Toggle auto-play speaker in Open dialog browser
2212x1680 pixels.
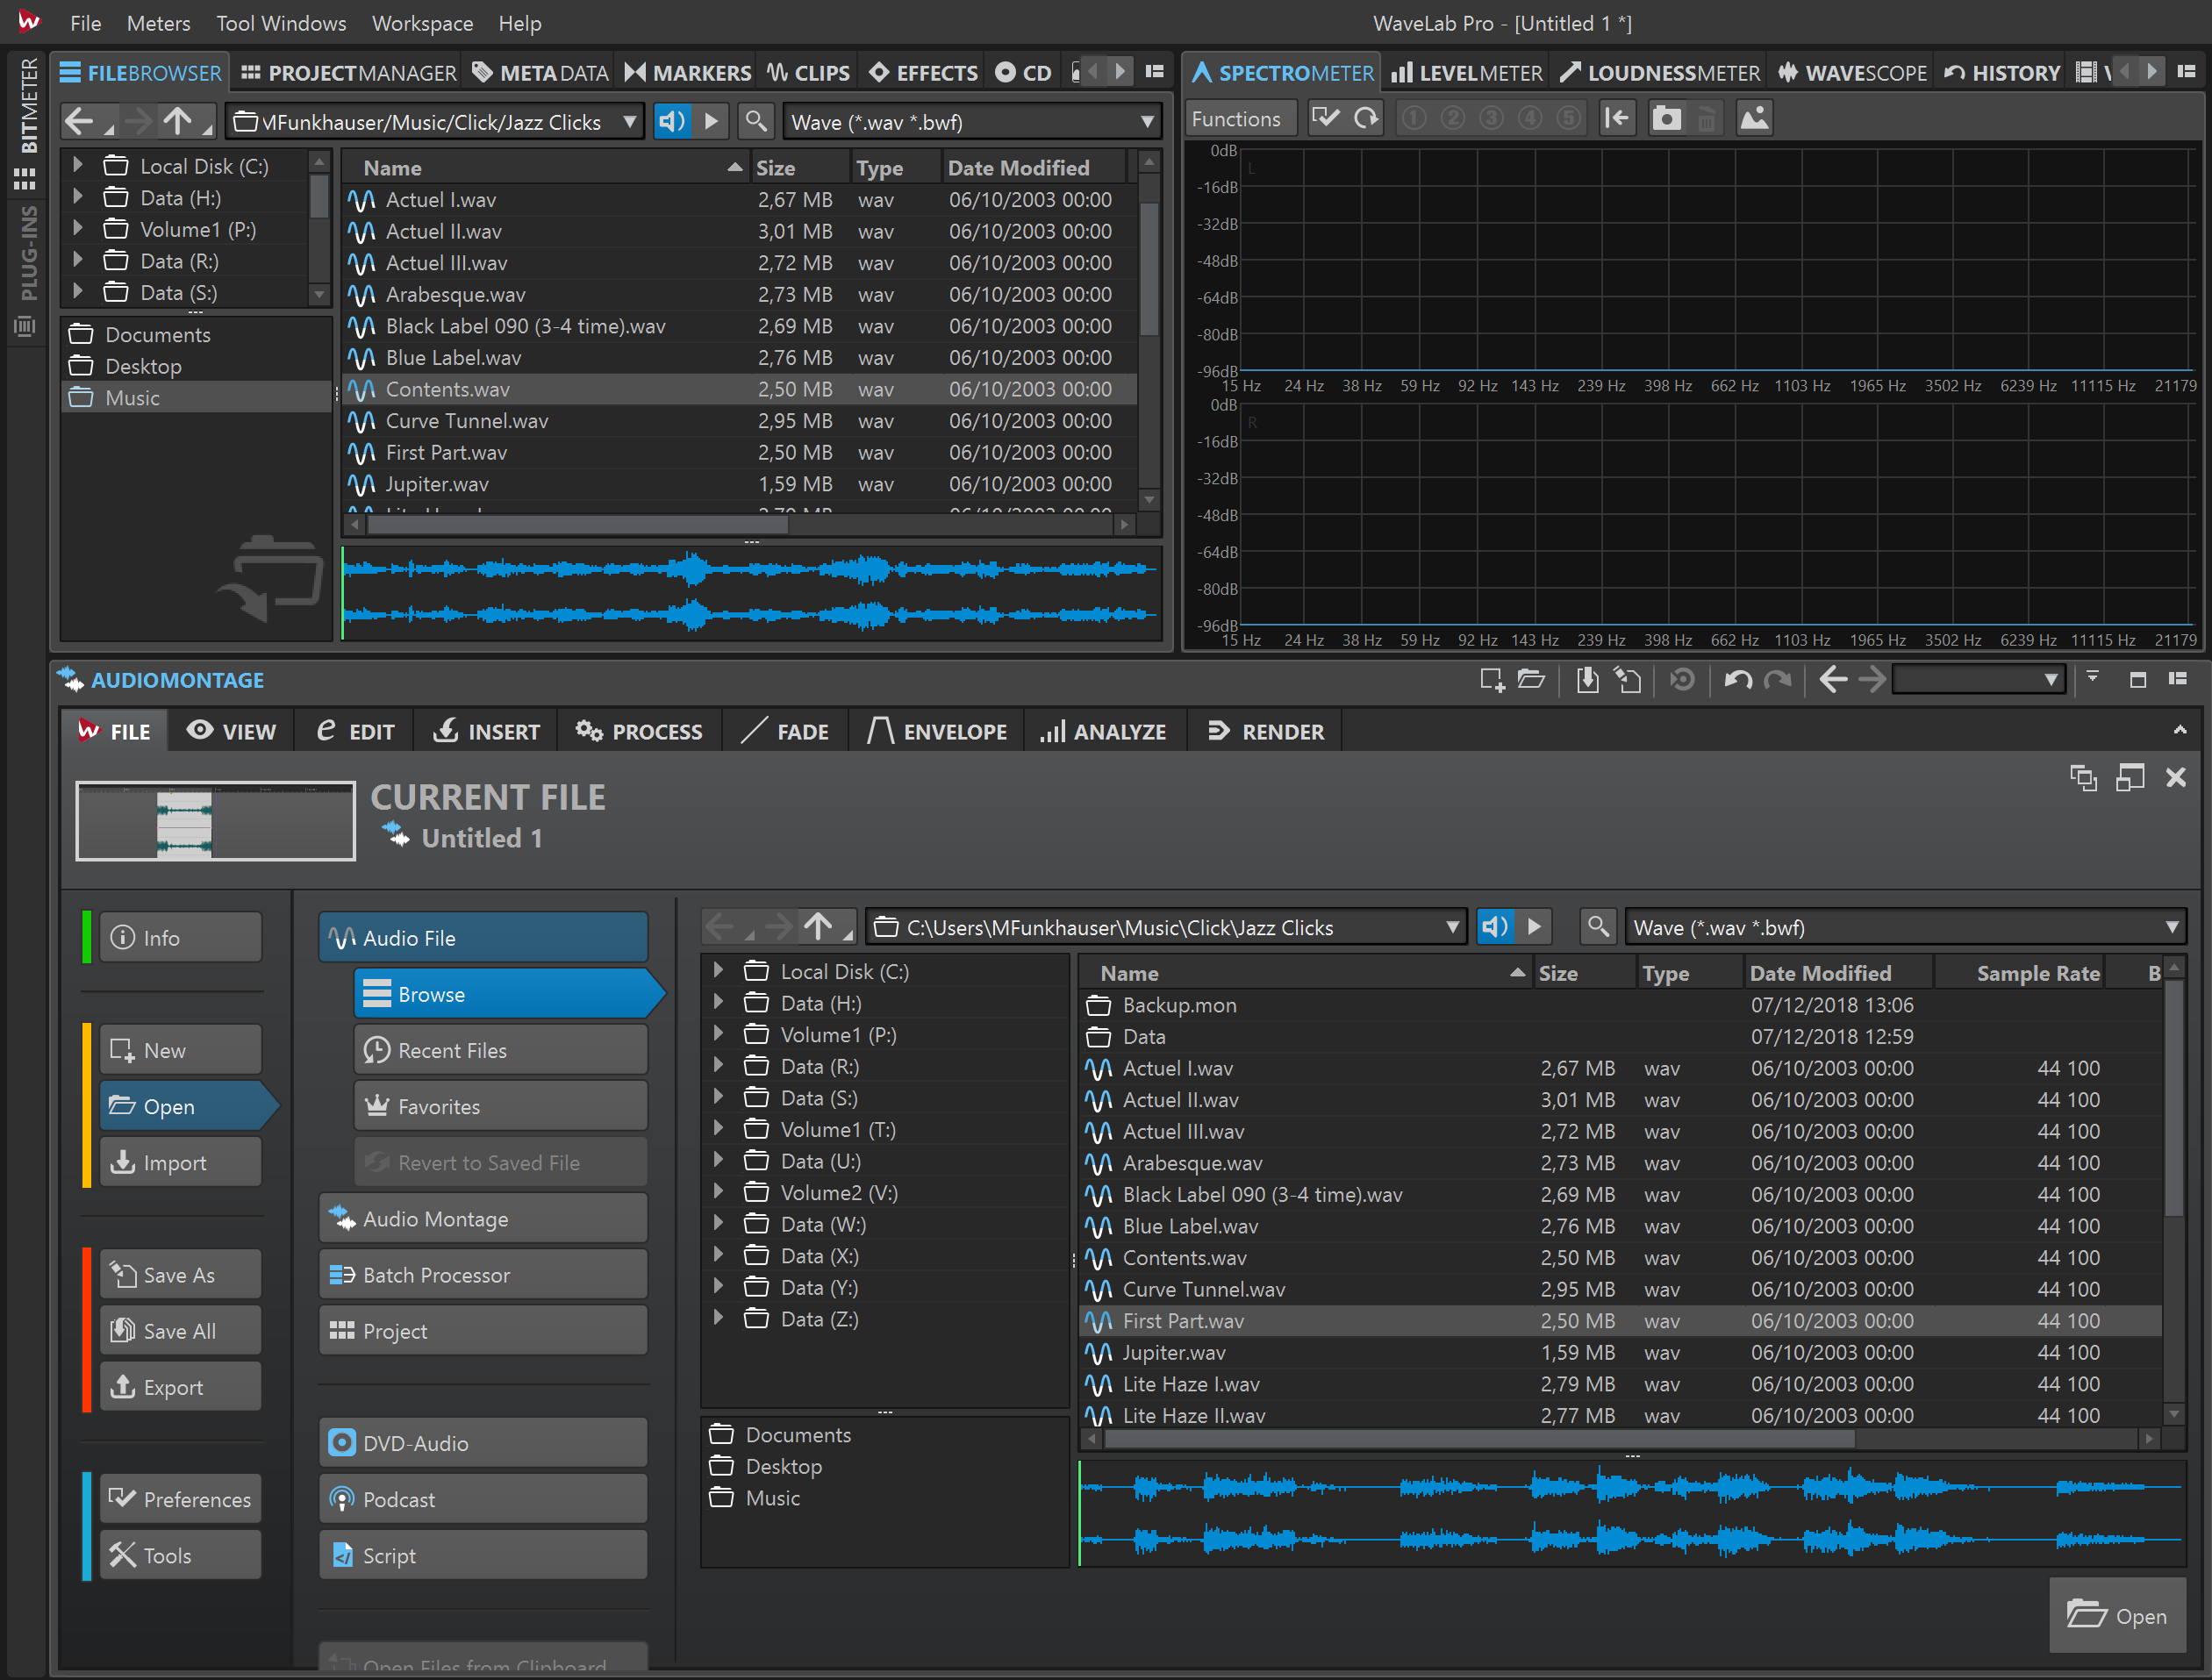pos(1495,927)
